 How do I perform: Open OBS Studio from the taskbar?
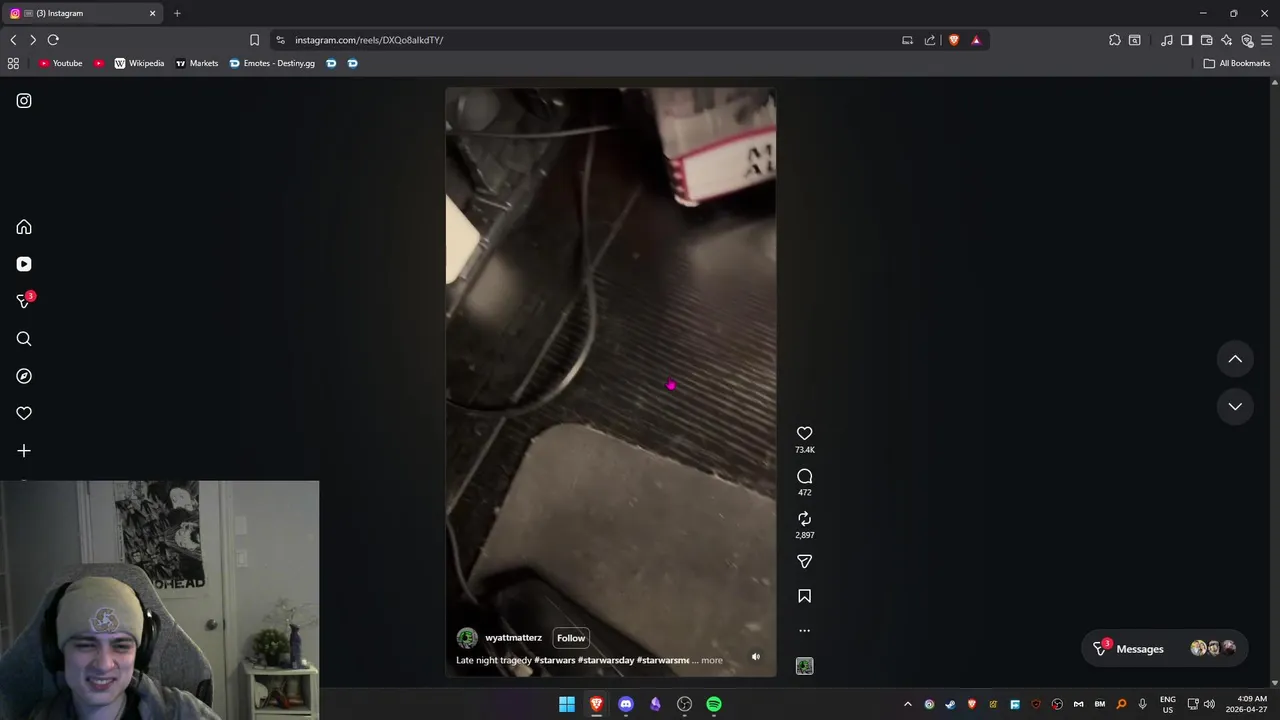point(685,704)
